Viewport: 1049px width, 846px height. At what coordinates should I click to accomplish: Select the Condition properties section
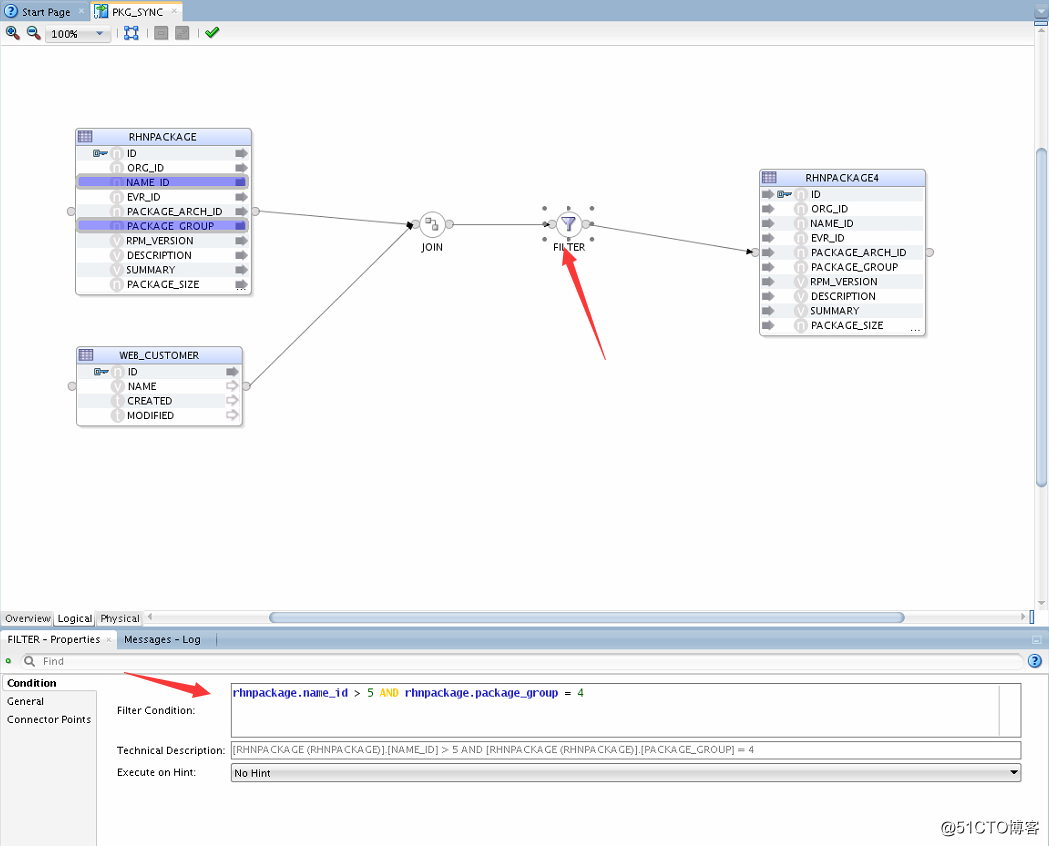[x=31, y=683]
